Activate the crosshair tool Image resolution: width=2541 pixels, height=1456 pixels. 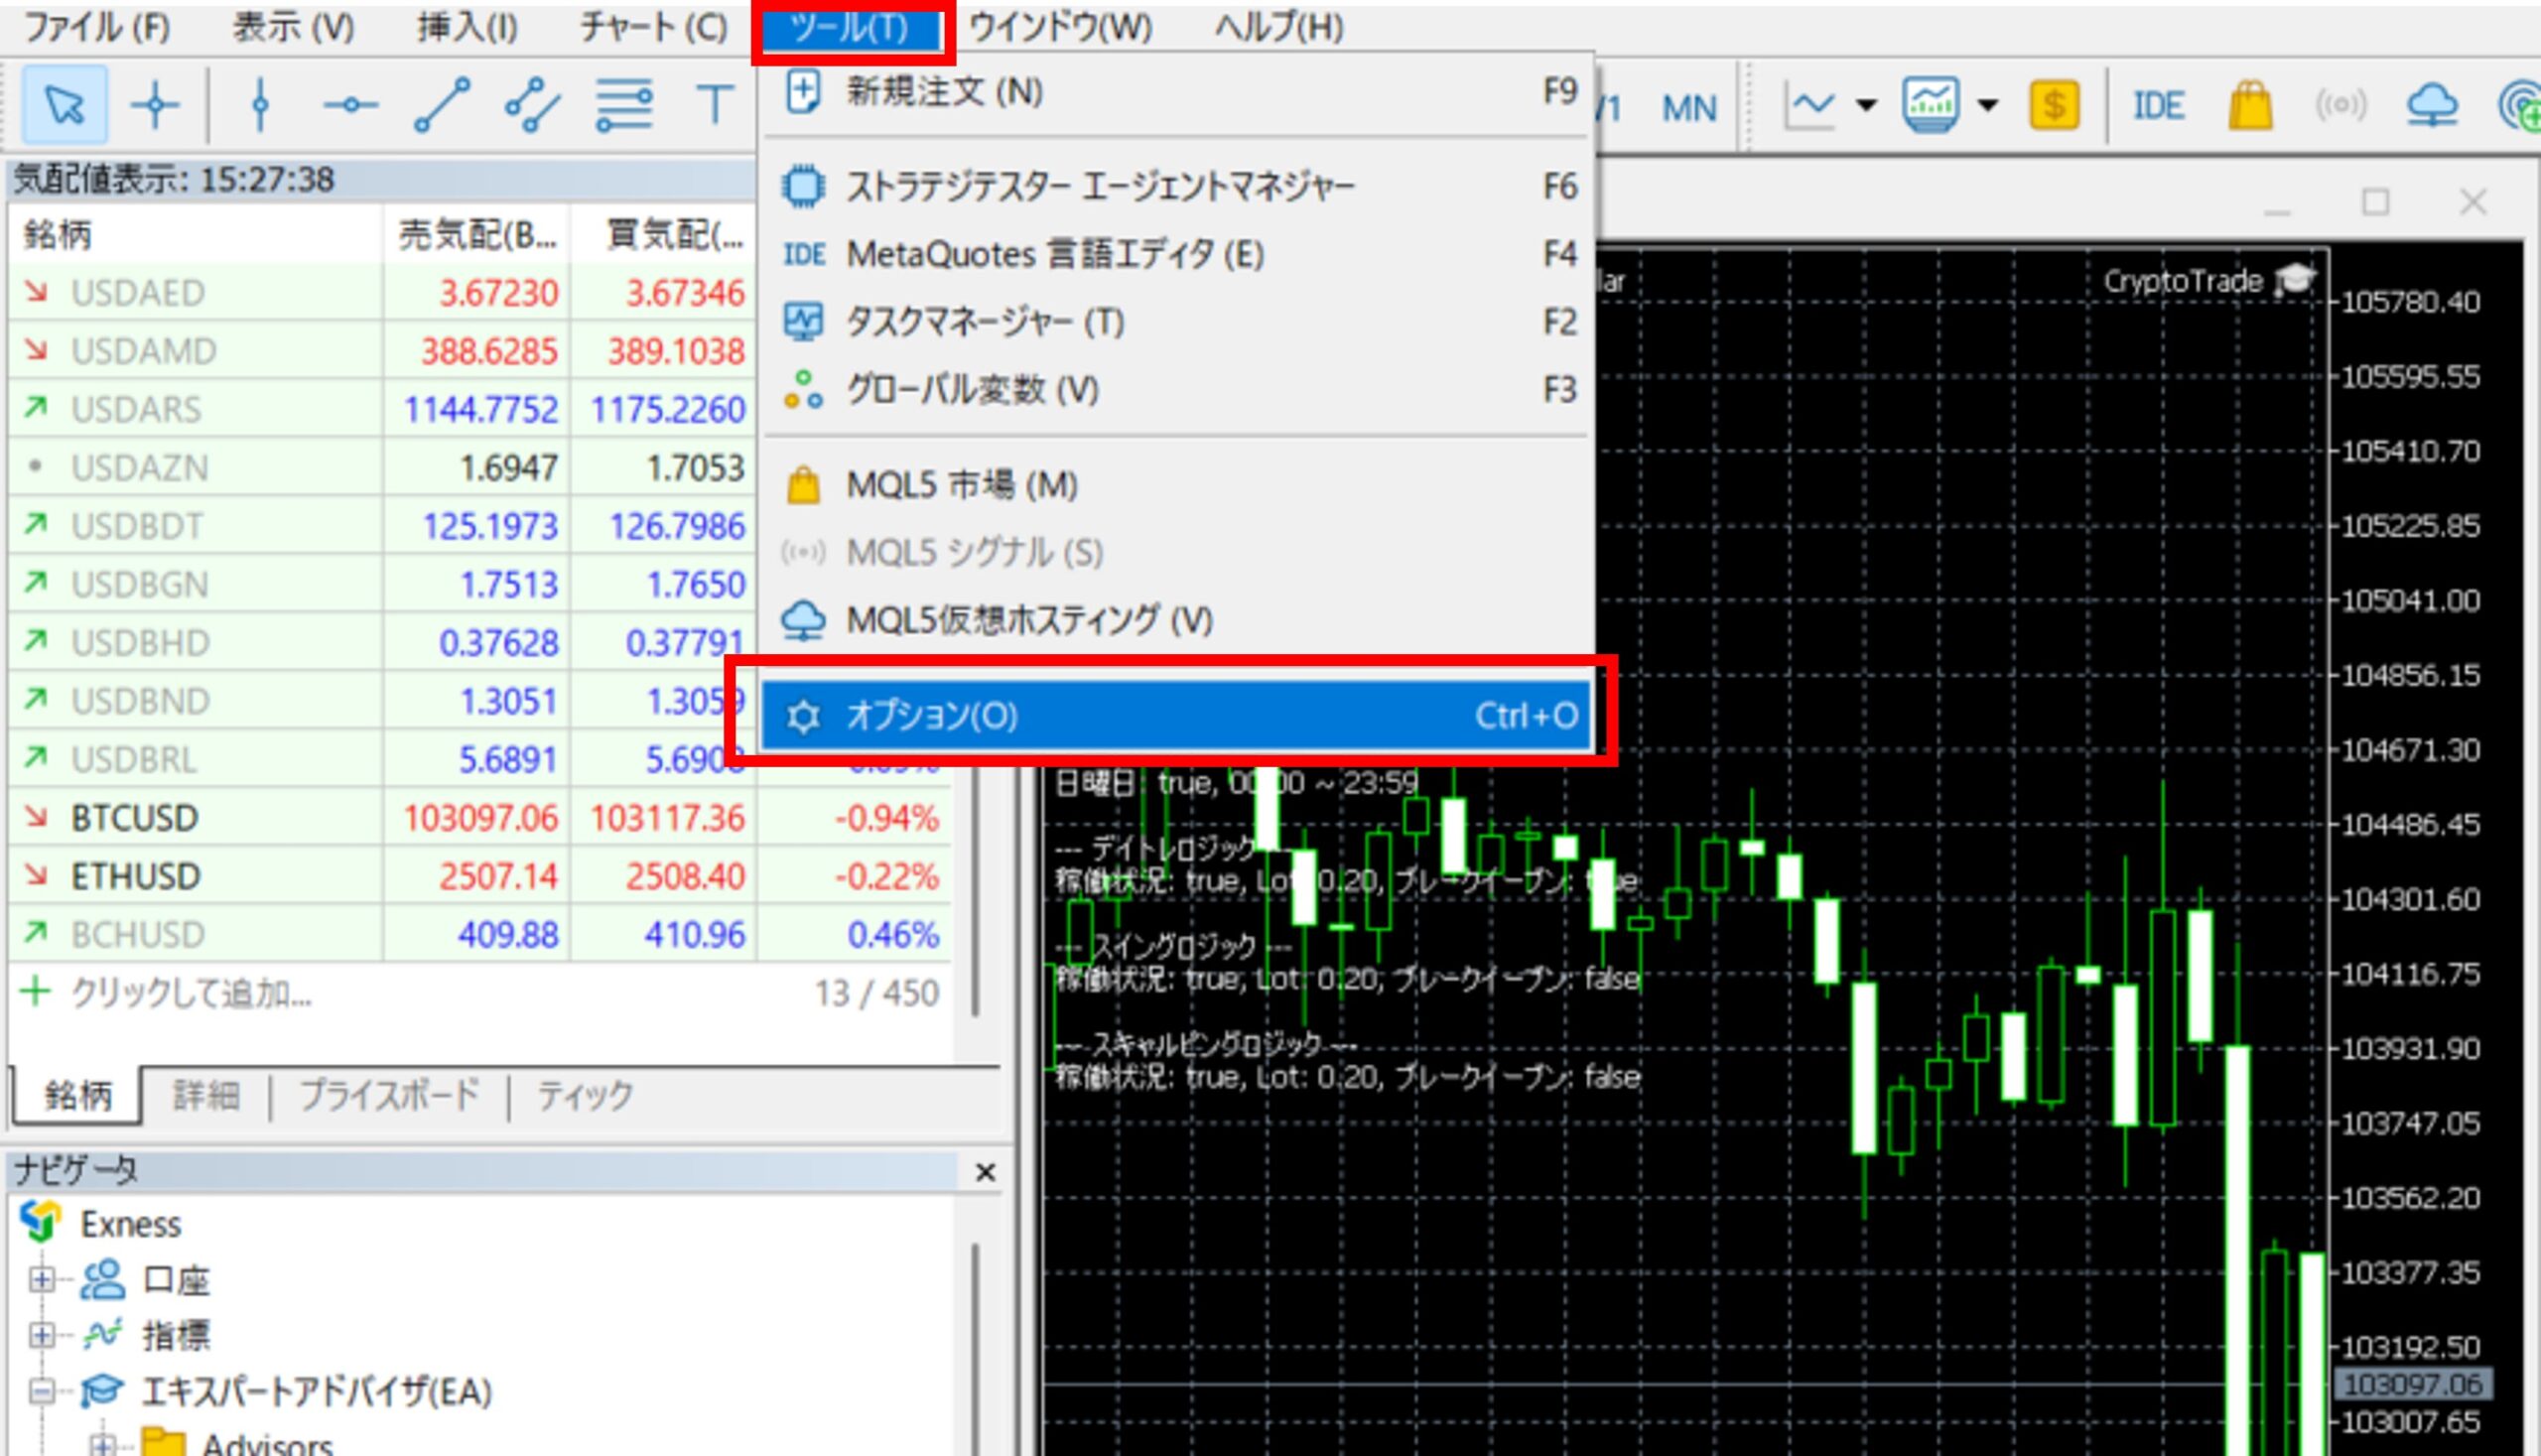click(x=155, y=105)
